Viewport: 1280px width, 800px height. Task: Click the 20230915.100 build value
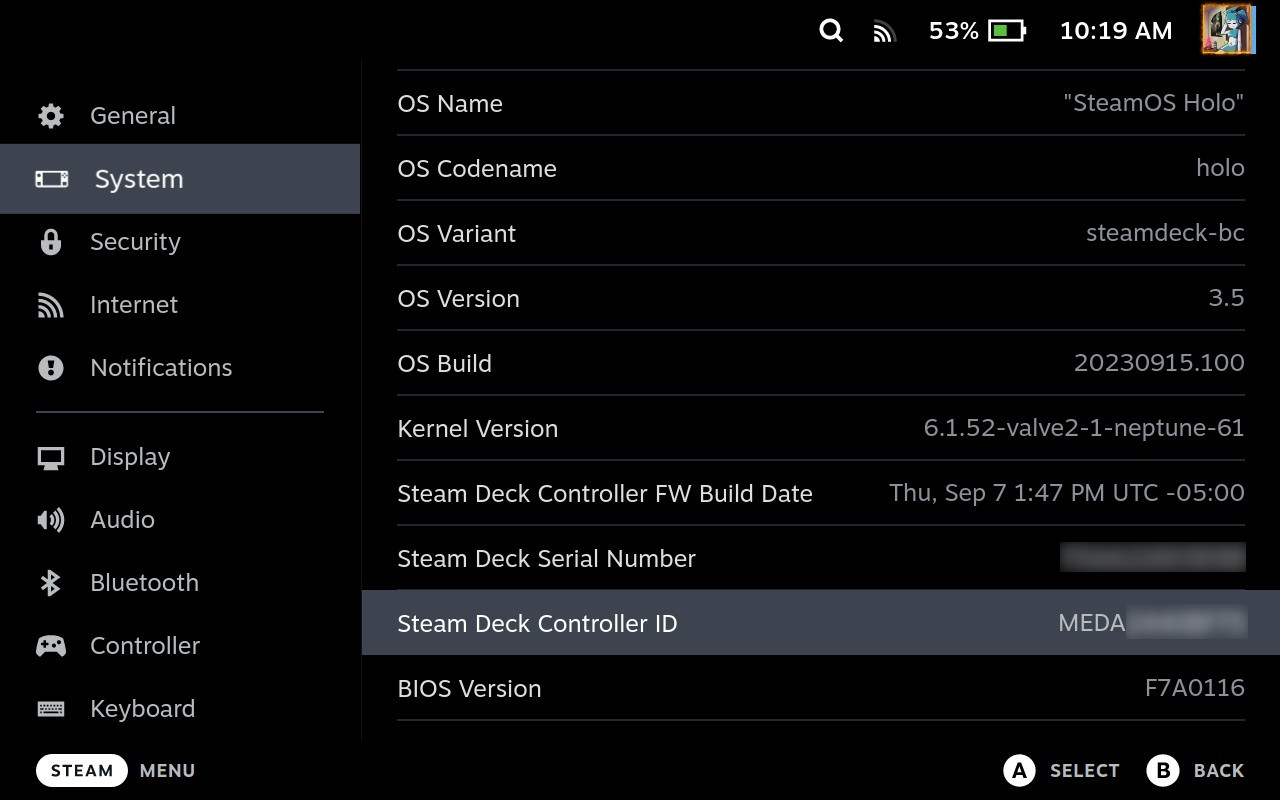pos(1159,363)
